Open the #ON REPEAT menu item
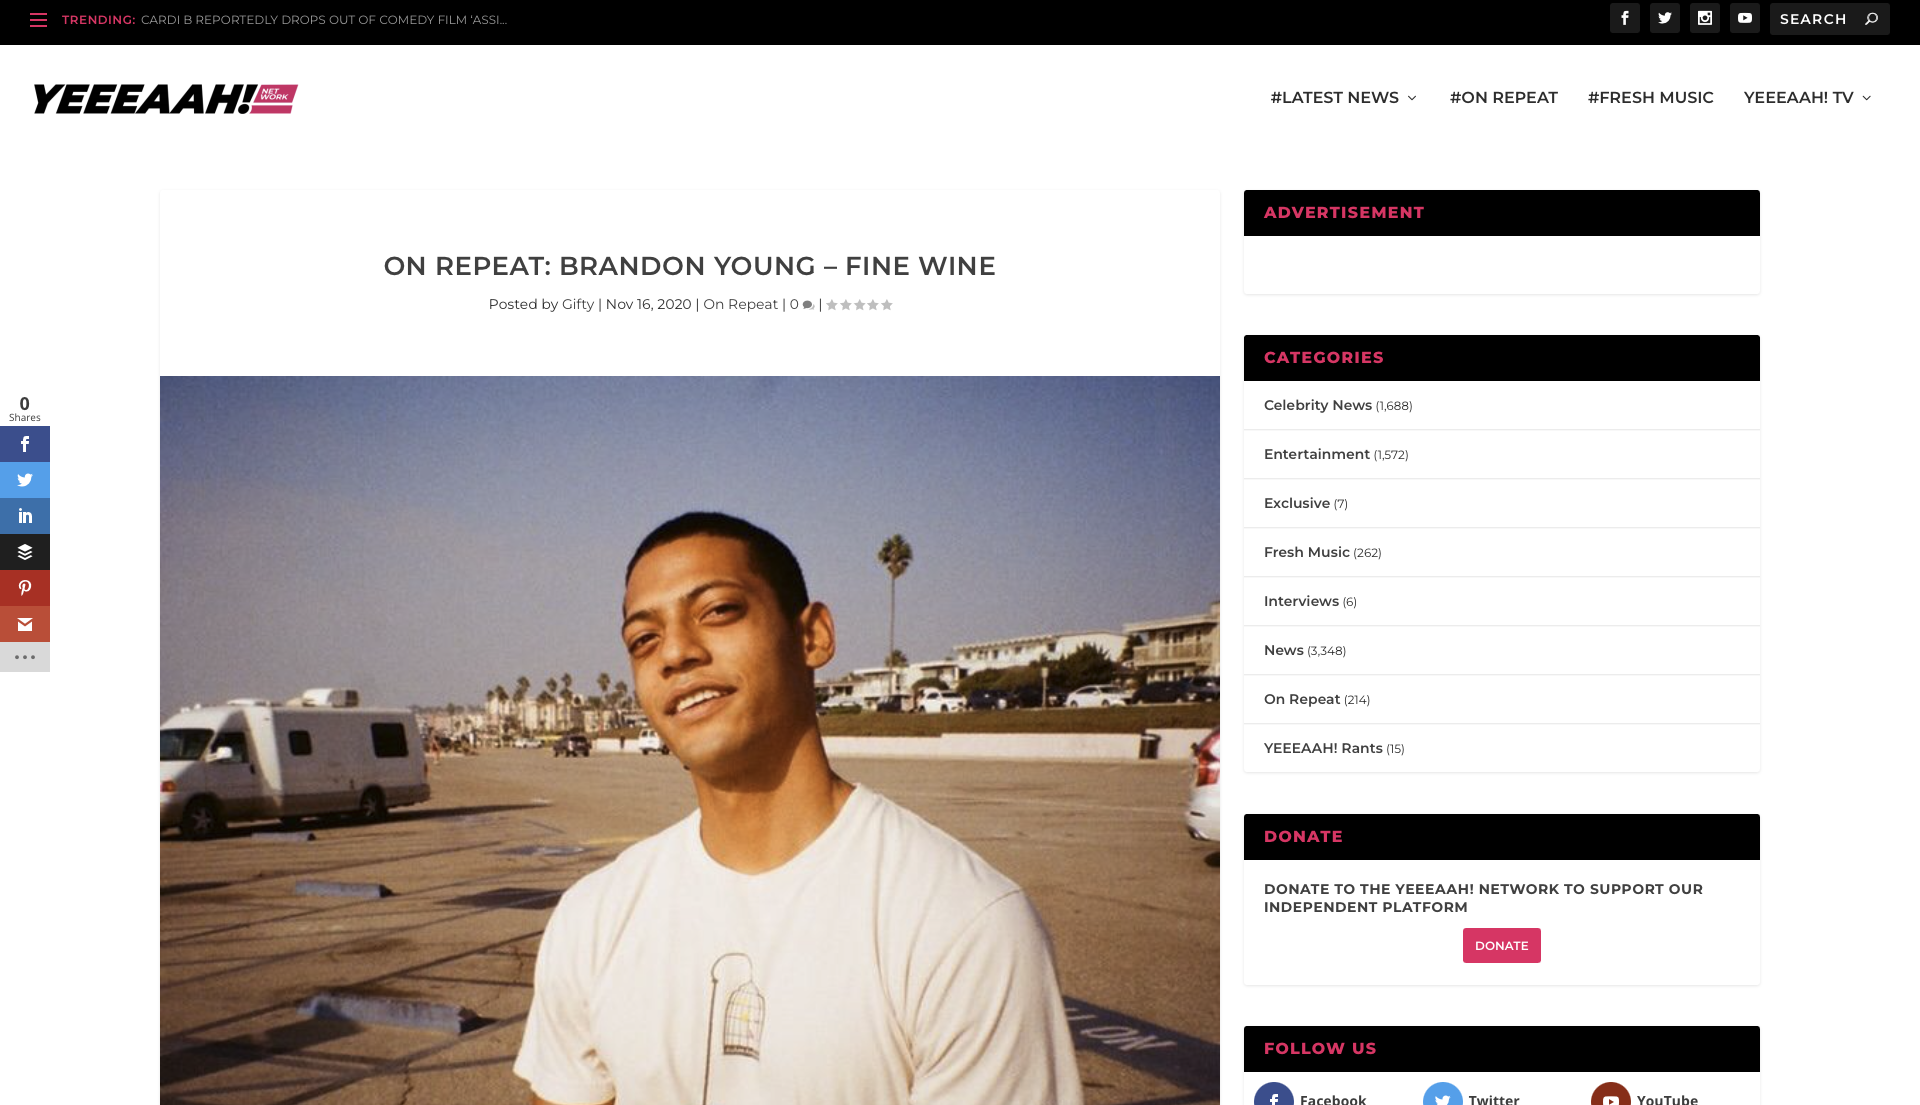This screenshot has width=1920, height=1105. pos(1503,98)
